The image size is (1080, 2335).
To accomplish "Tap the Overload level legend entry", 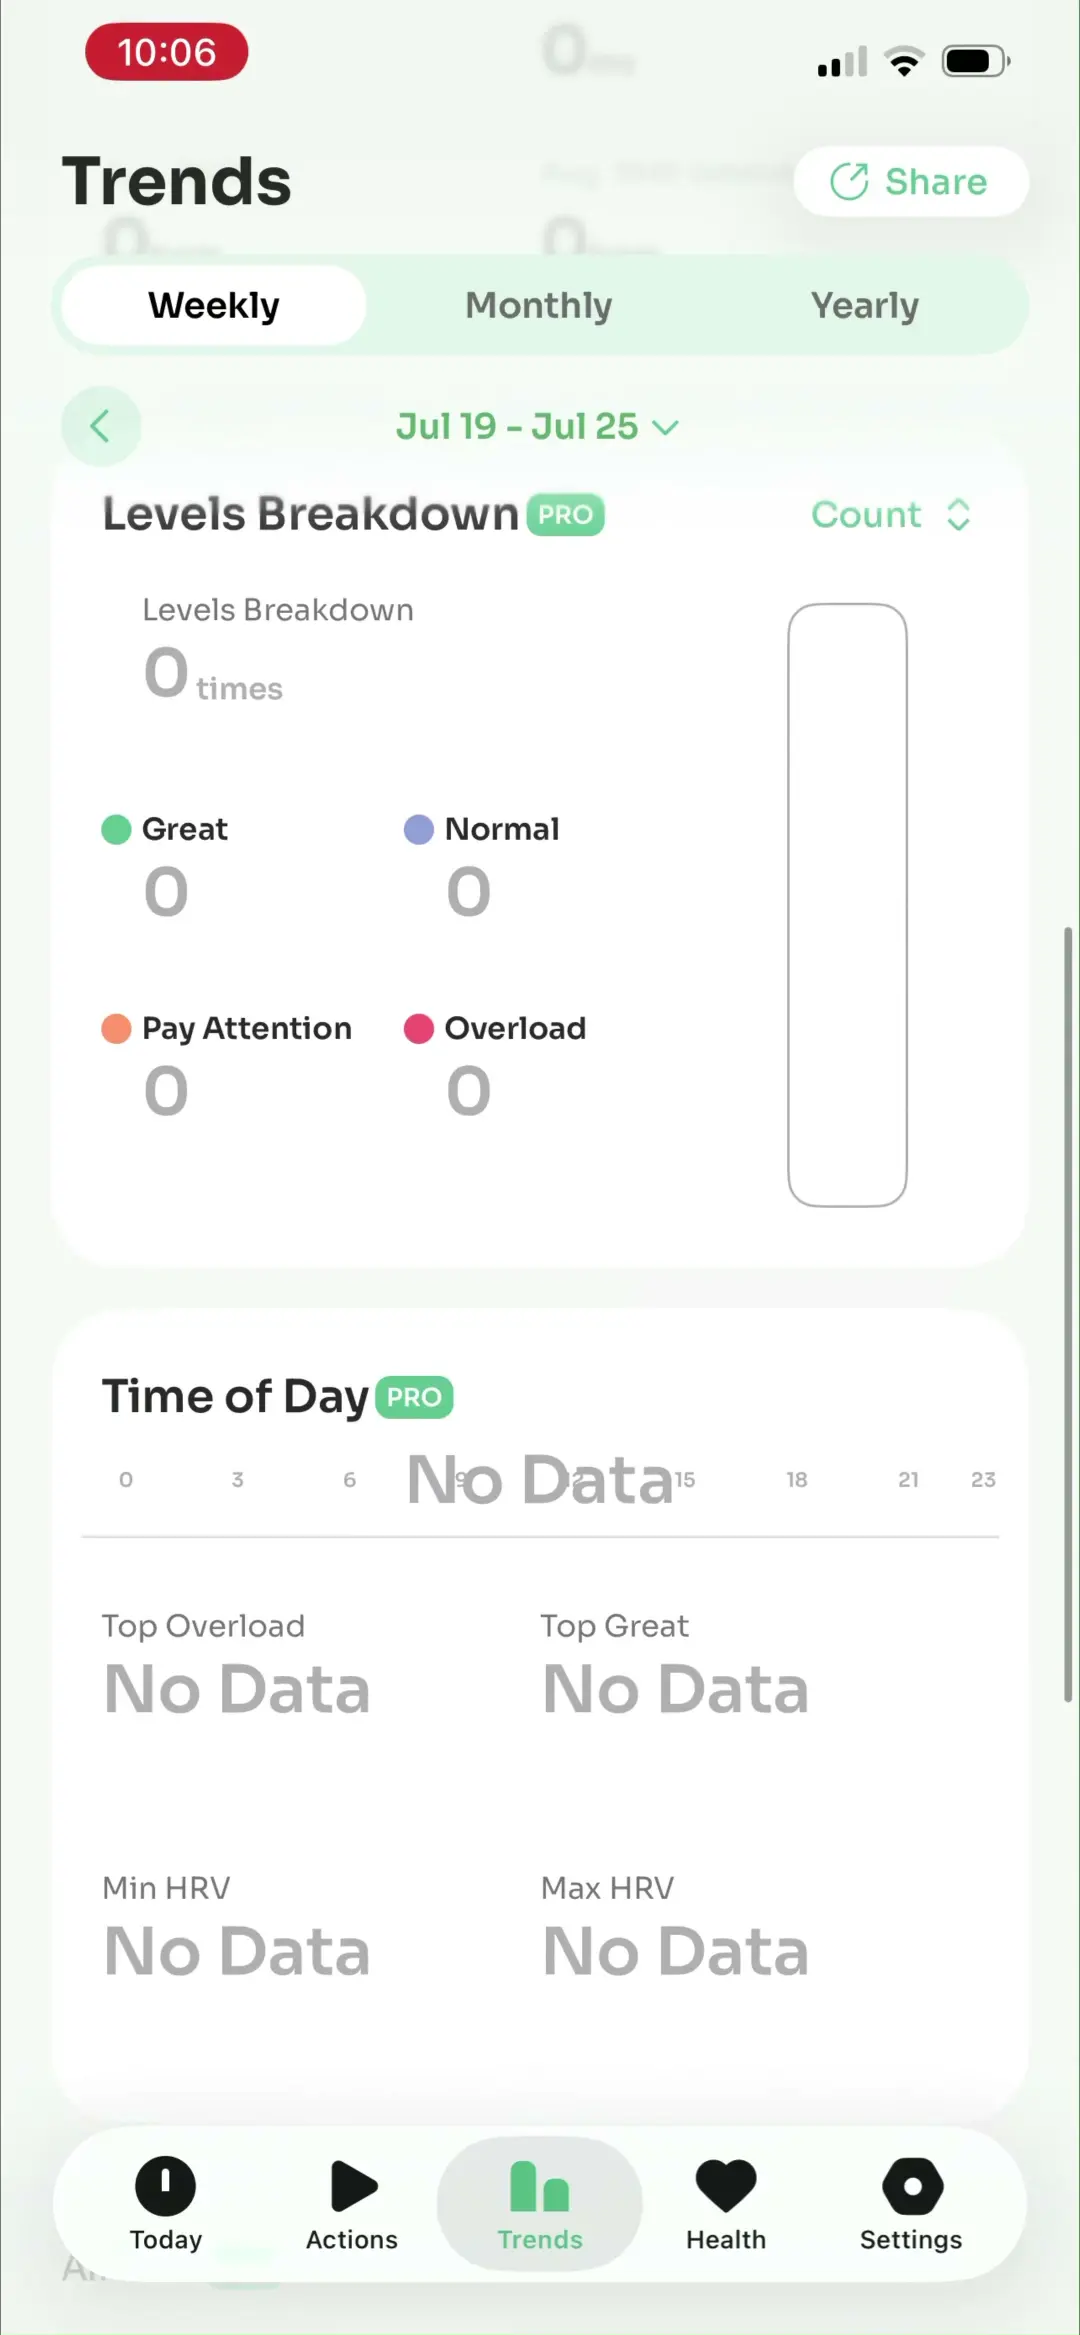I will click(x=495, y=1029).
